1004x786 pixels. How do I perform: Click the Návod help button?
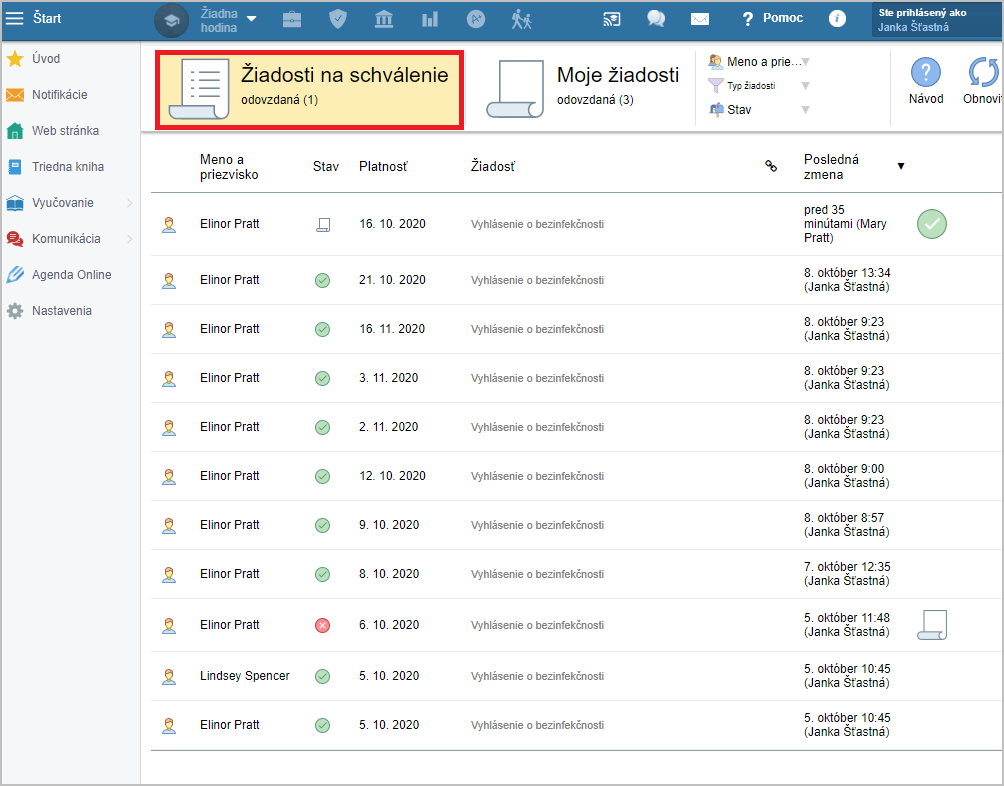926,82
